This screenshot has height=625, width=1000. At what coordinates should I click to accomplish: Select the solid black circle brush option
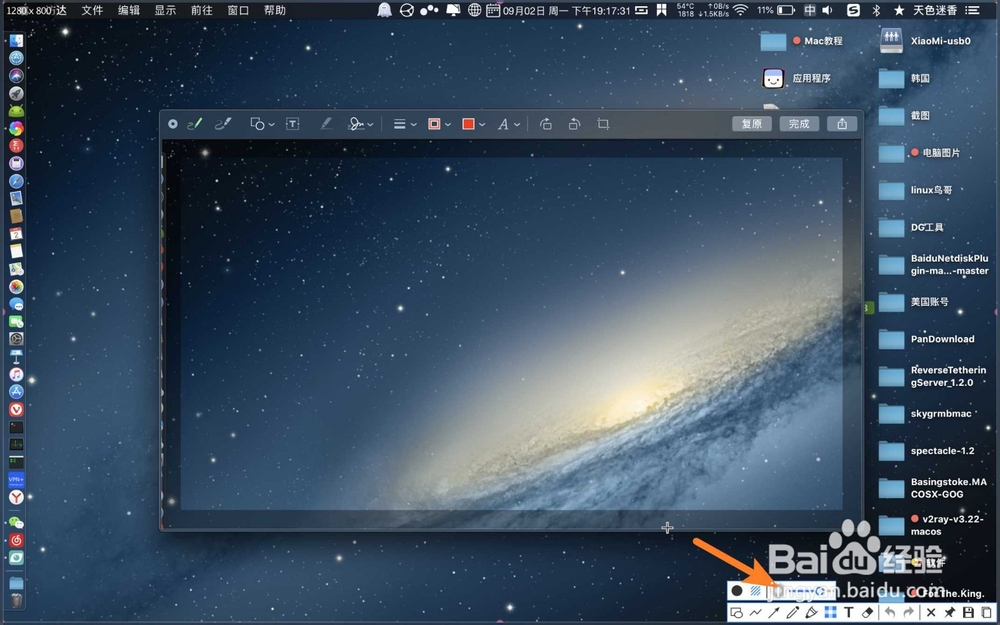(737, 591)
